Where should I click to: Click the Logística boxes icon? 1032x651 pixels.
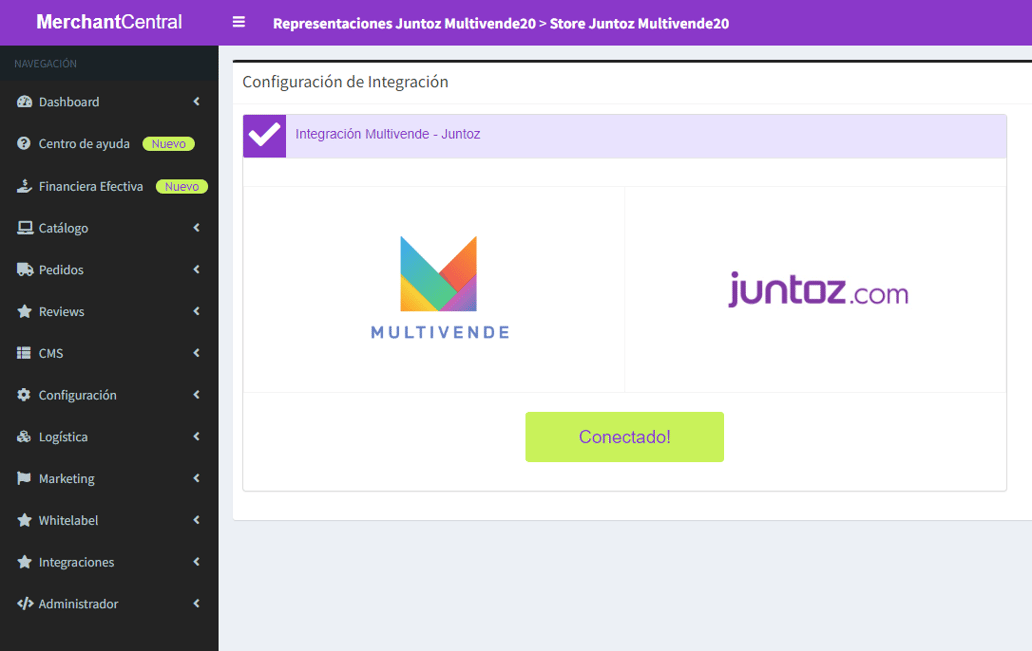point(24,436)
